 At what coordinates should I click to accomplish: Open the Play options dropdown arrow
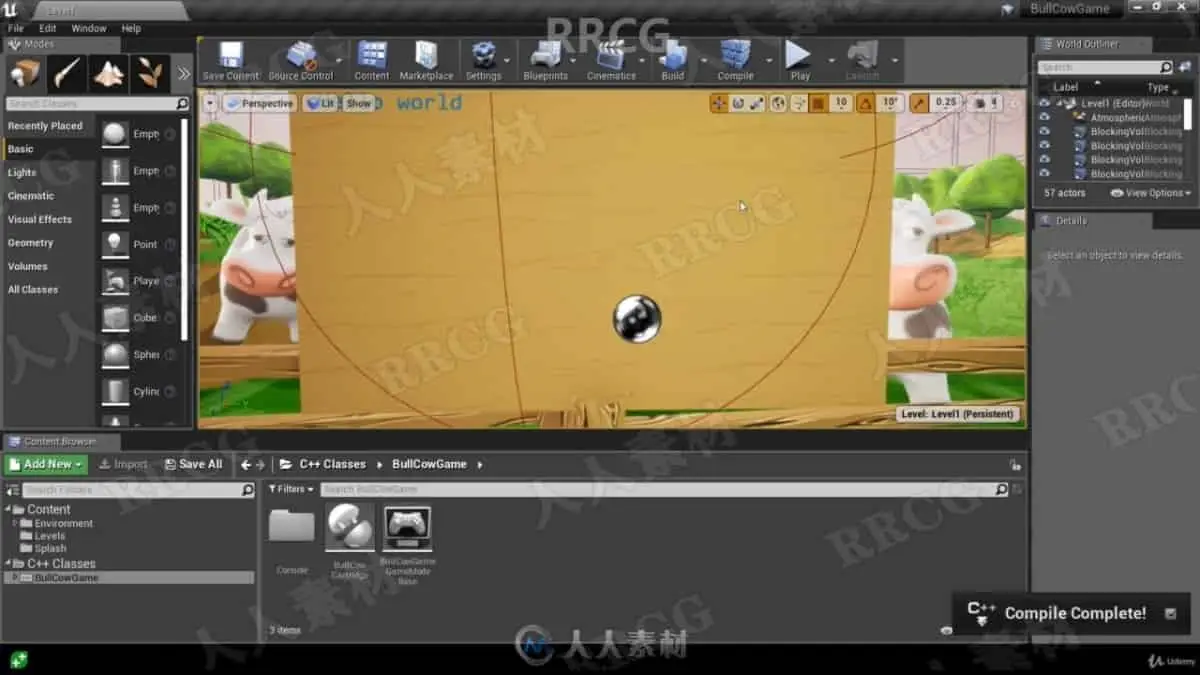[x=830, y=61]
